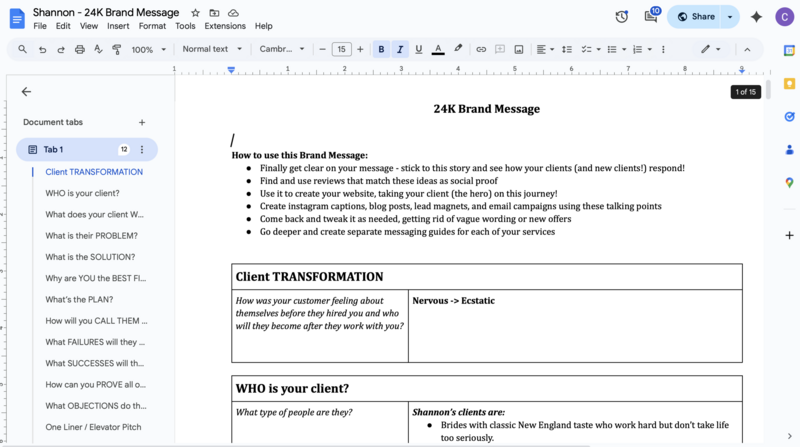Star this document

(195, 13)
